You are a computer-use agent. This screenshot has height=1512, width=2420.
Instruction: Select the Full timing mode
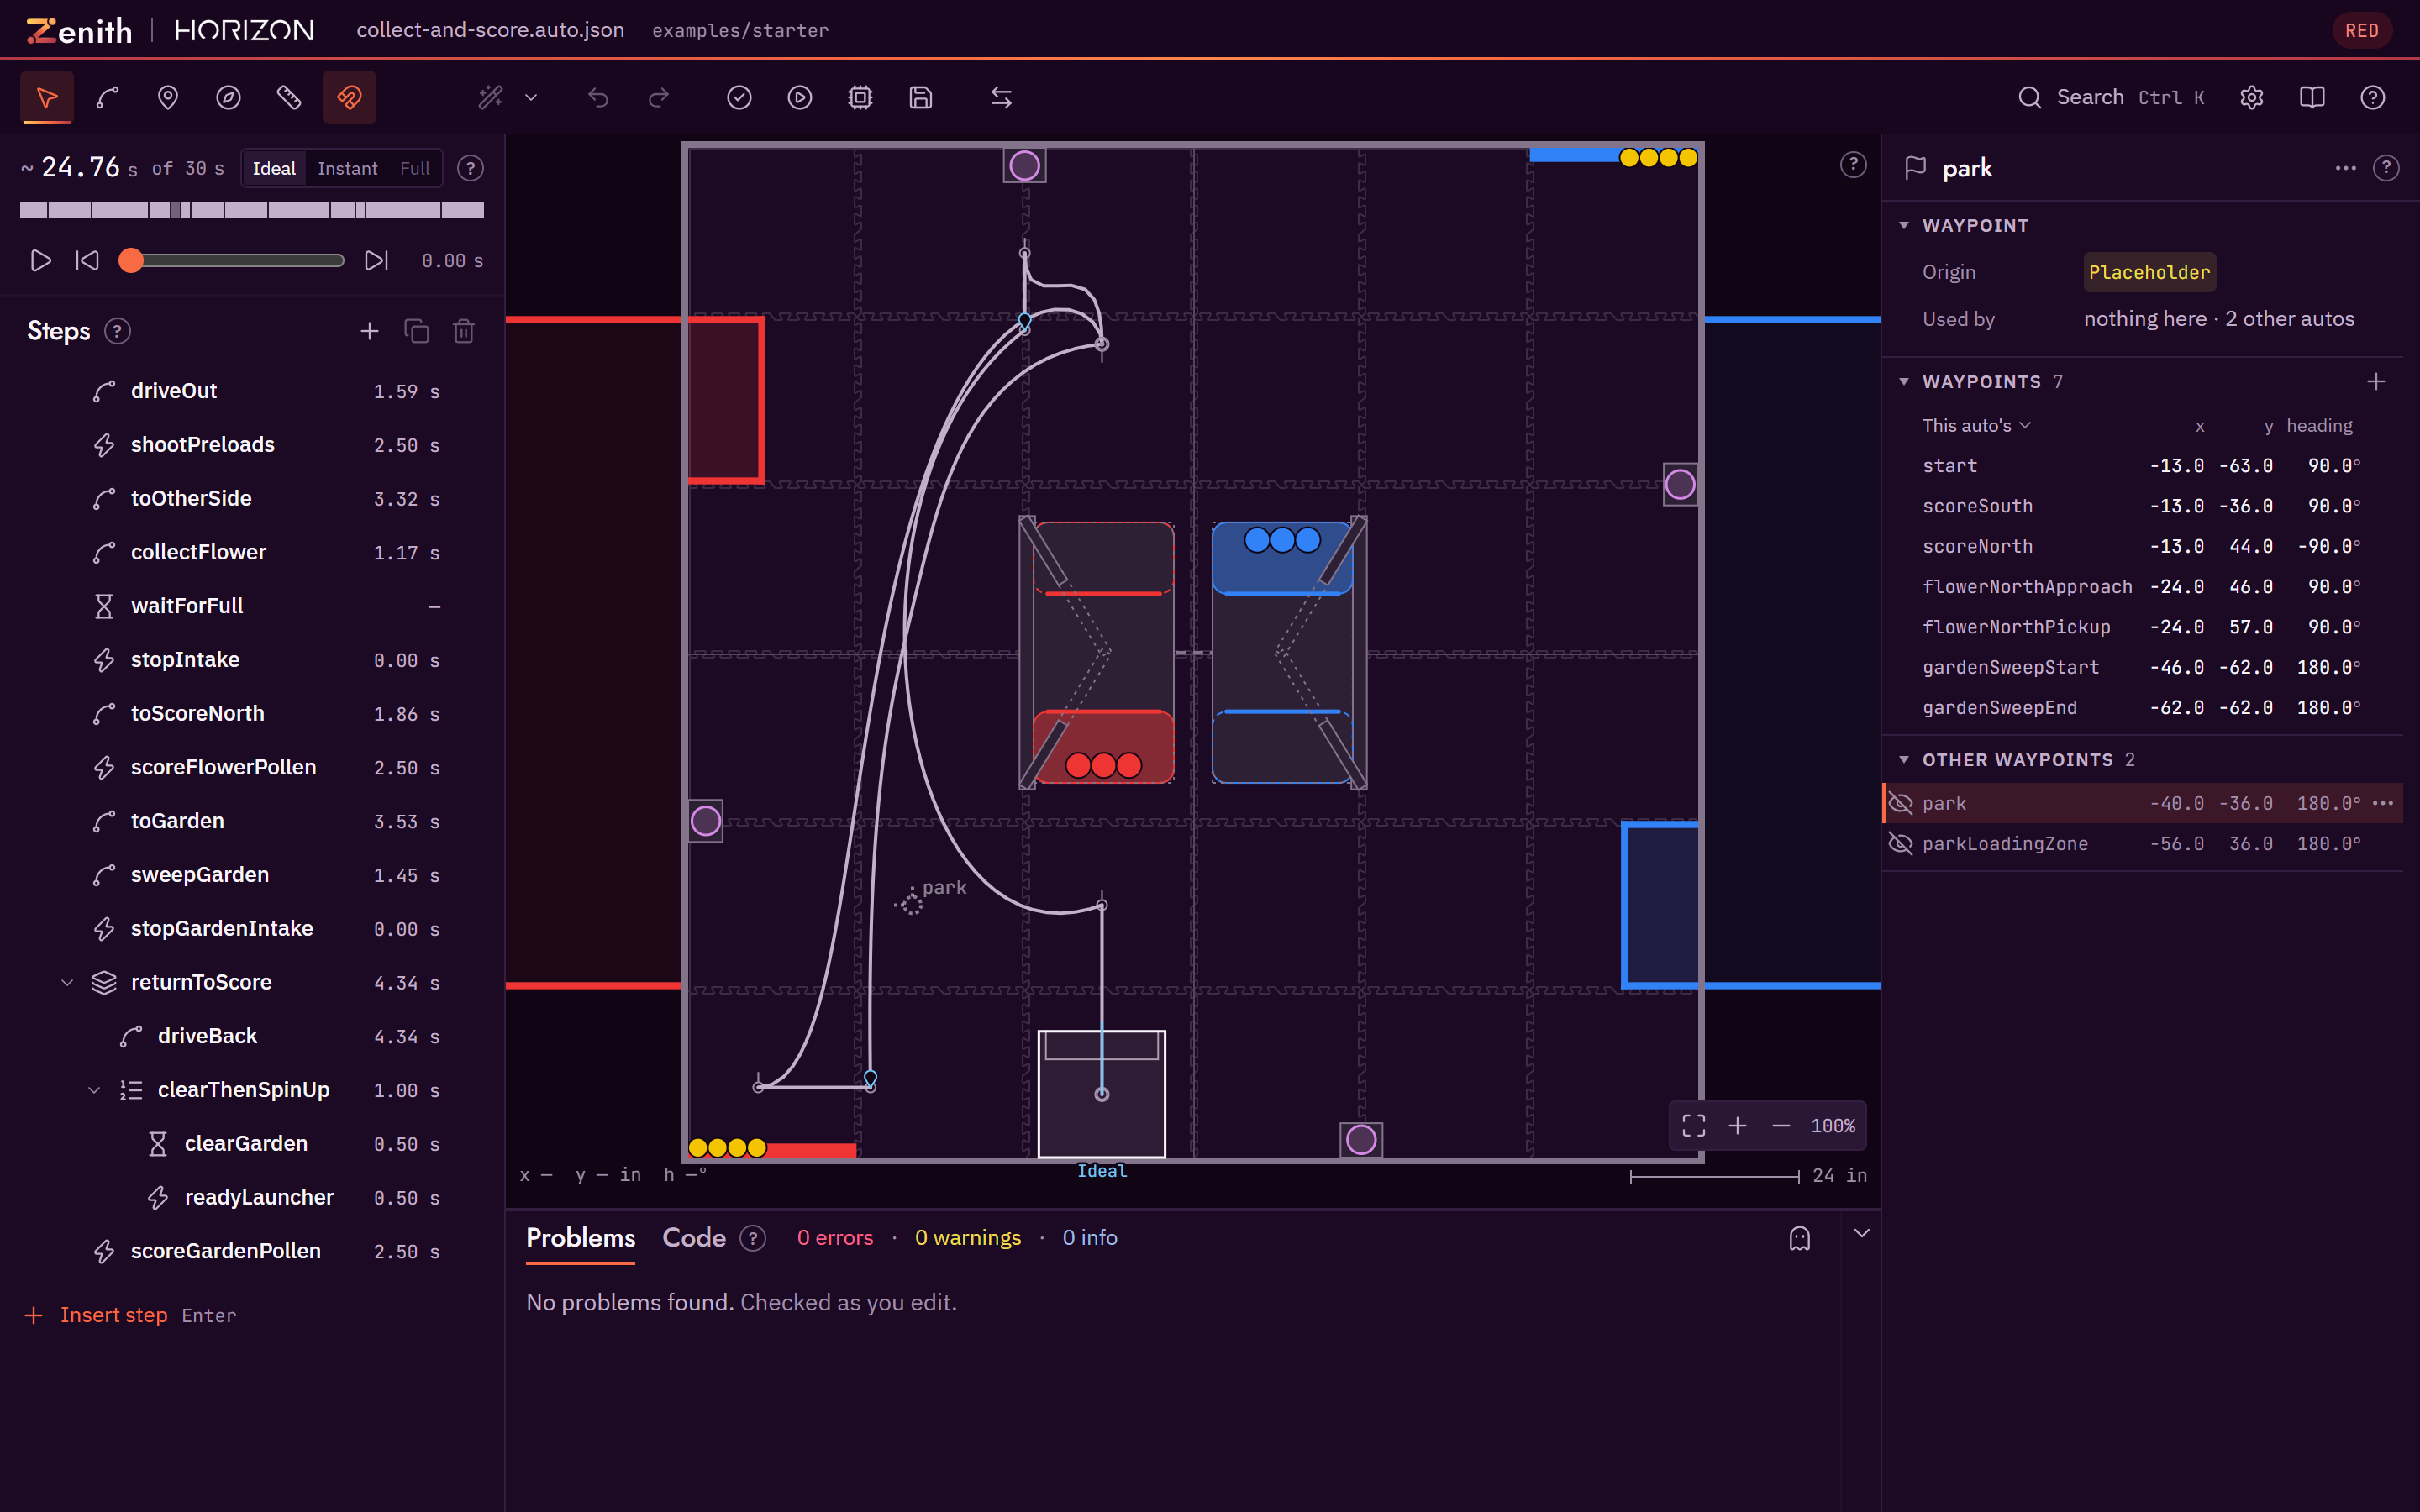(x=414, y=168)
